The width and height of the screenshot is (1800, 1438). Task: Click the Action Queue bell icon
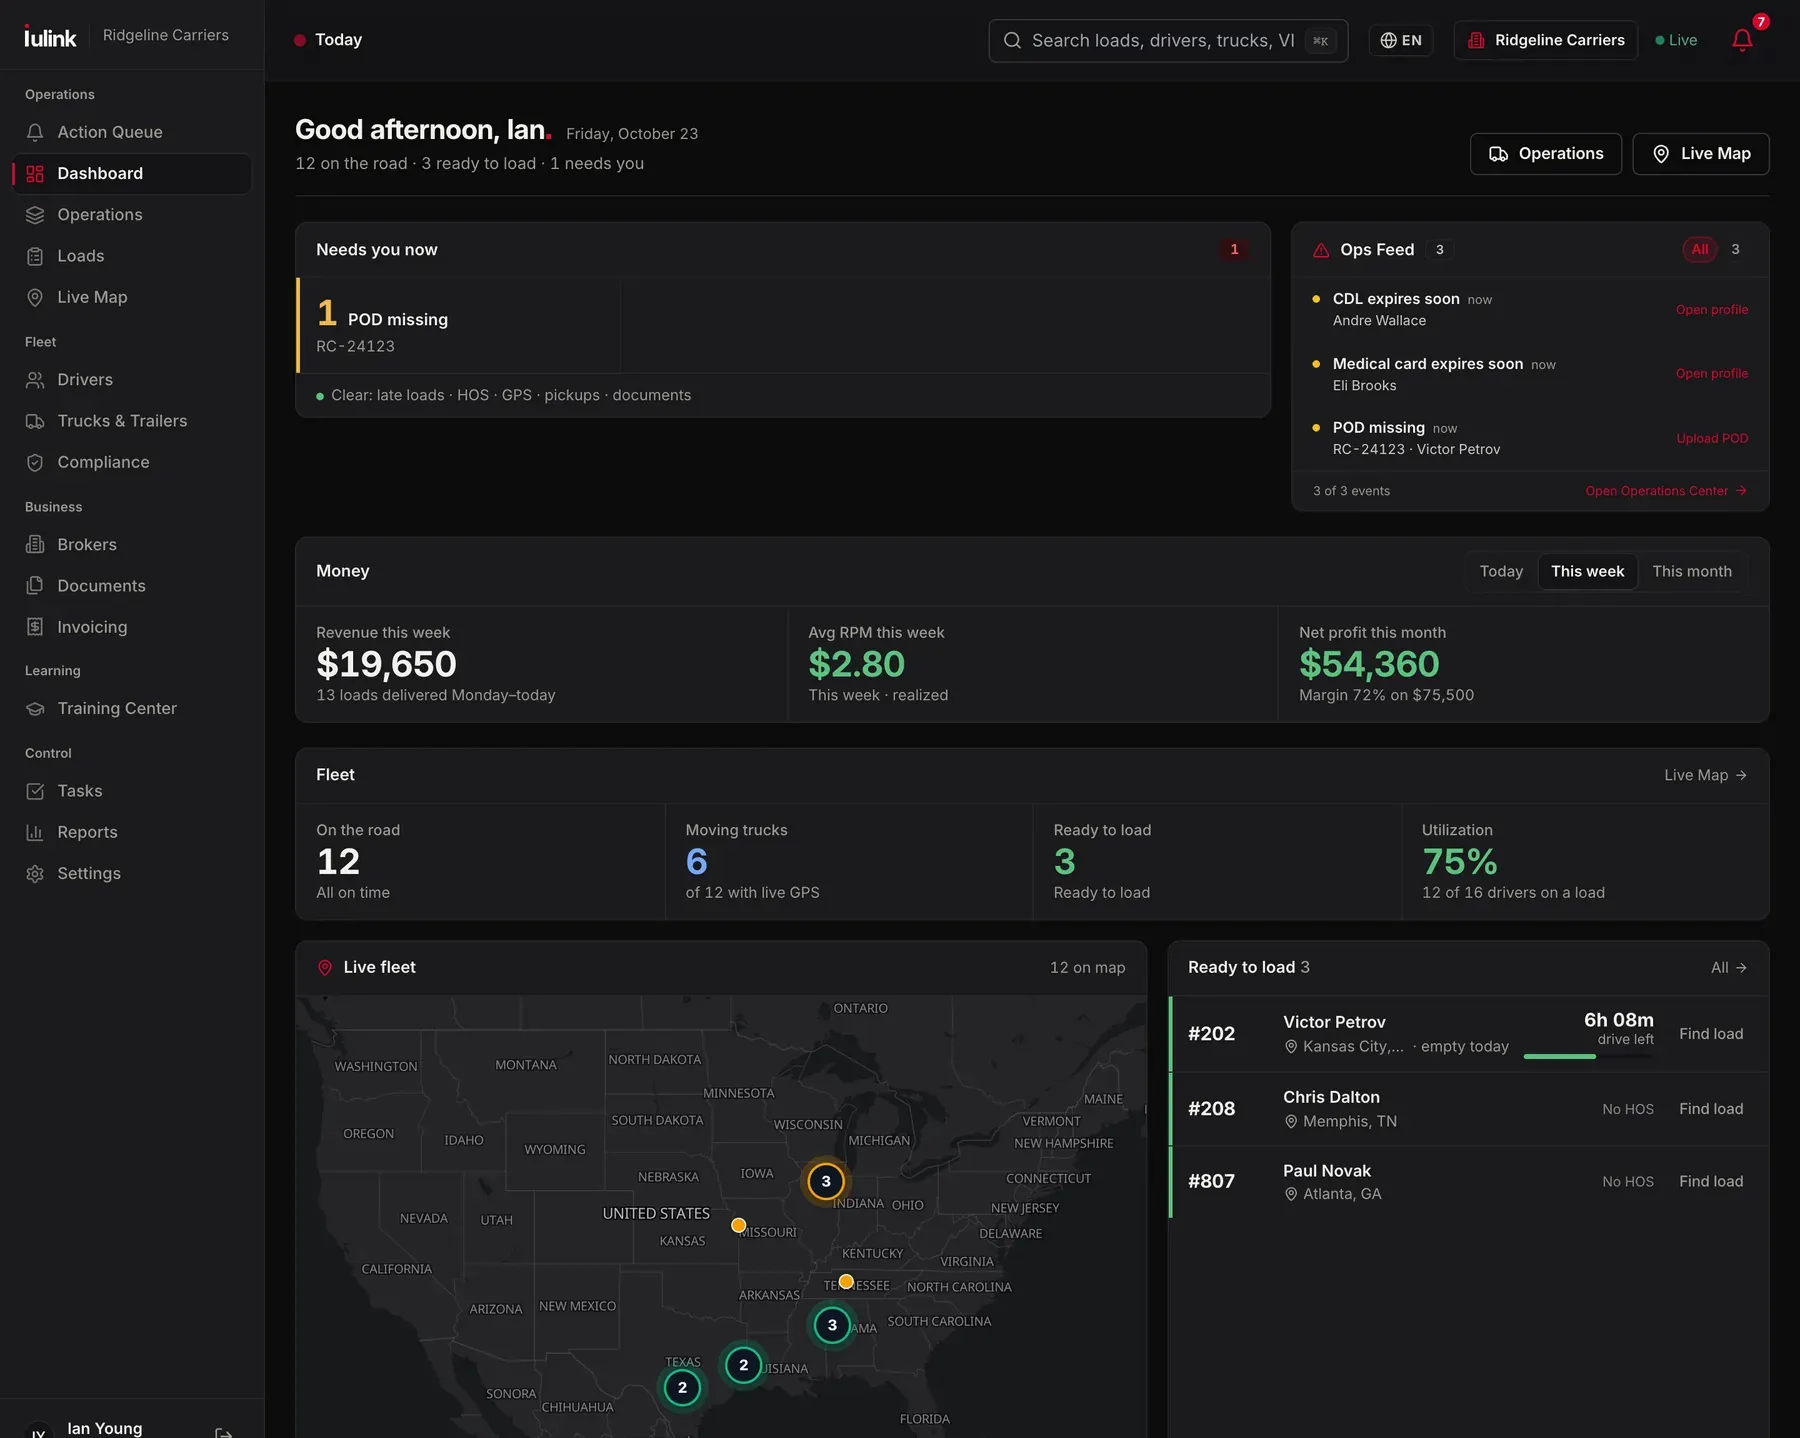pos(35,132)
